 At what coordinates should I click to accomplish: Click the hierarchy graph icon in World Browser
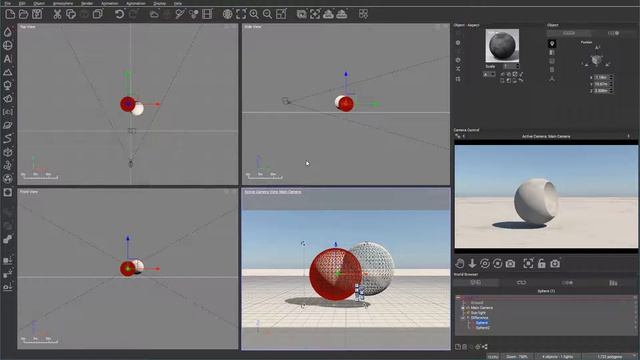[485, 347]
